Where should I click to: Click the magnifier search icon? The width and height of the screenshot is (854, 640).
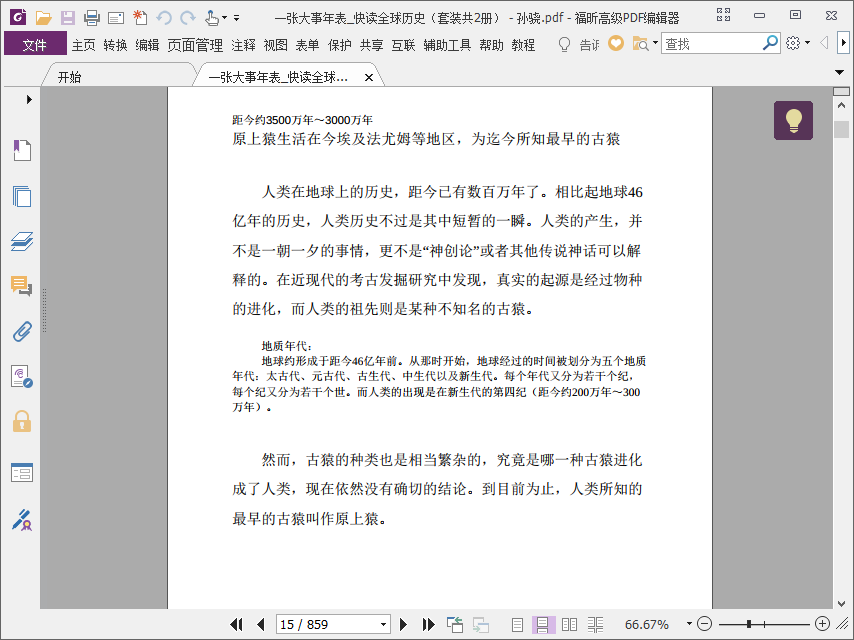point(770,43)
